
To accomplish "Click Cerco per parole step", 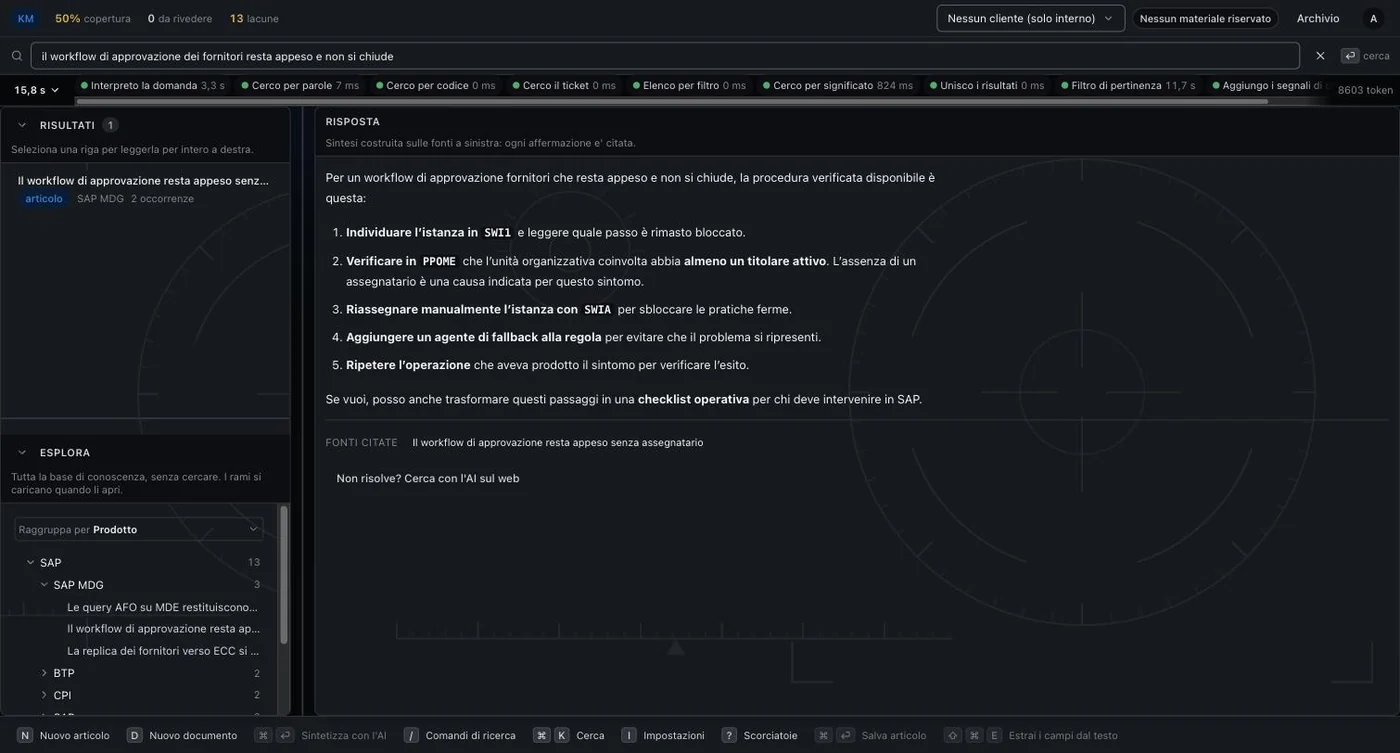I will [300, 85].
